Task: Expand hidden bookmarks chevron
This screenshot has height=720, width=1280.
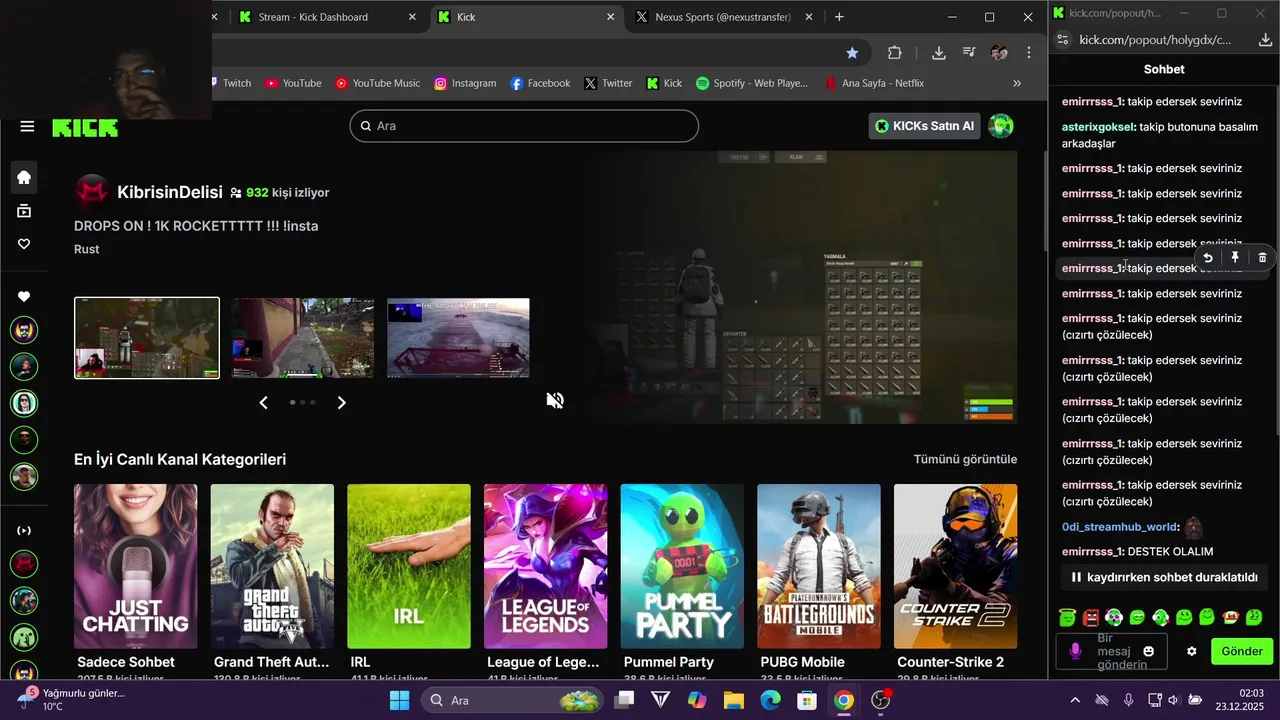Action: [1017, 83]
